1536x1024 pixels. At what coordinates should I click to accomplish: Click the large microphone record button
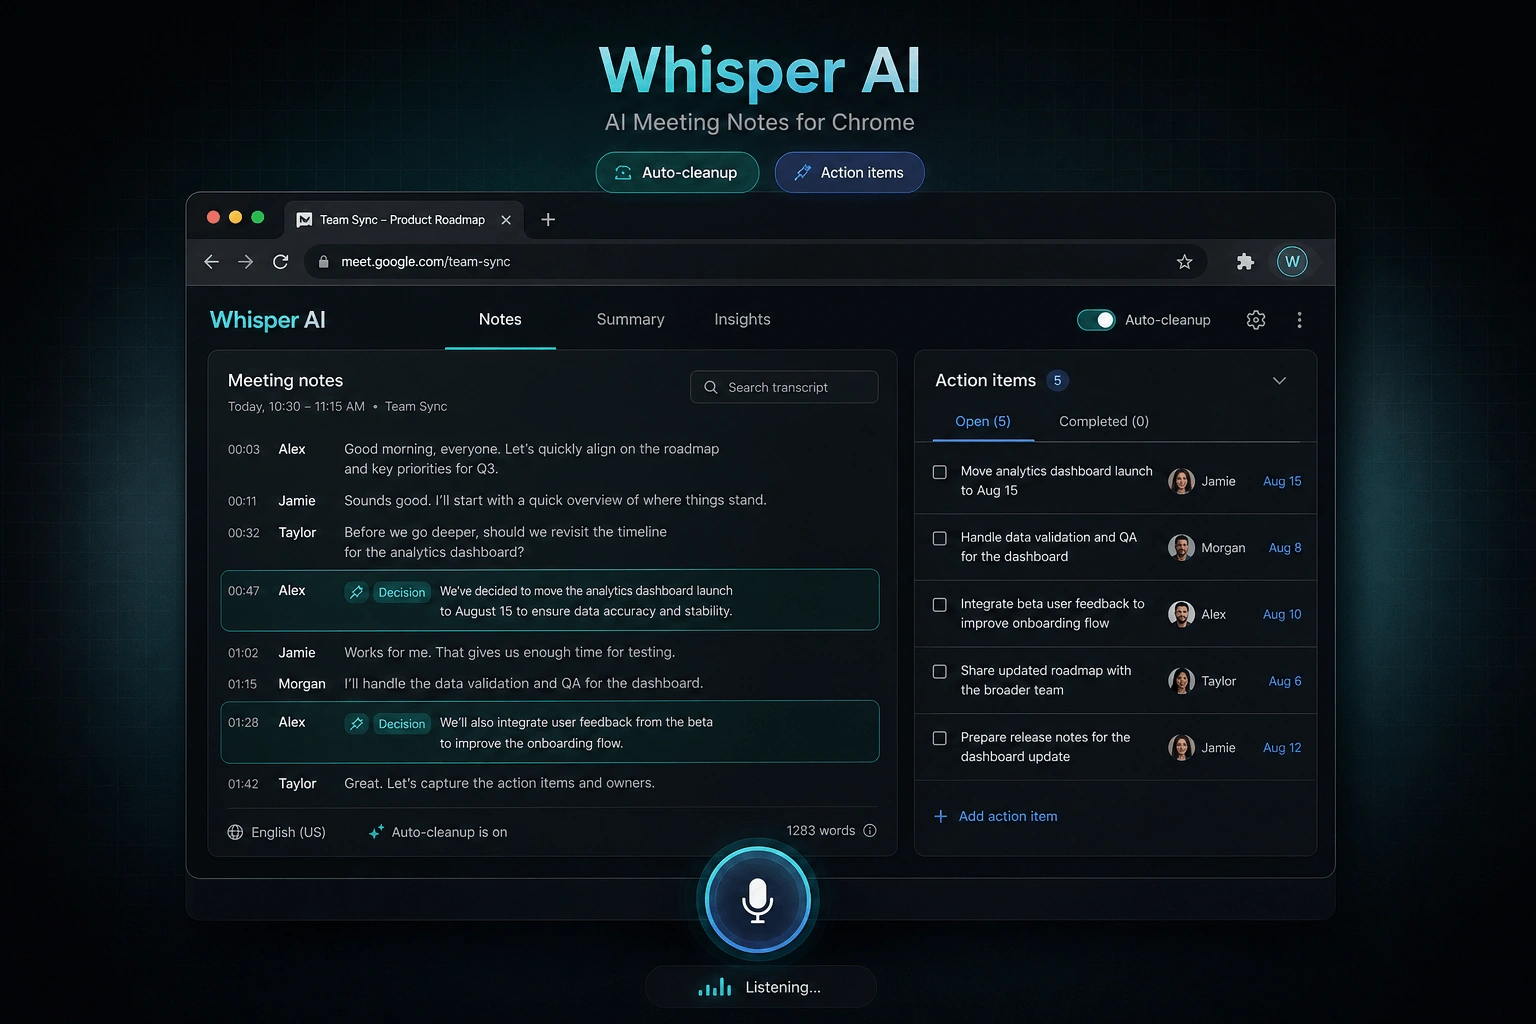[757, 900]
